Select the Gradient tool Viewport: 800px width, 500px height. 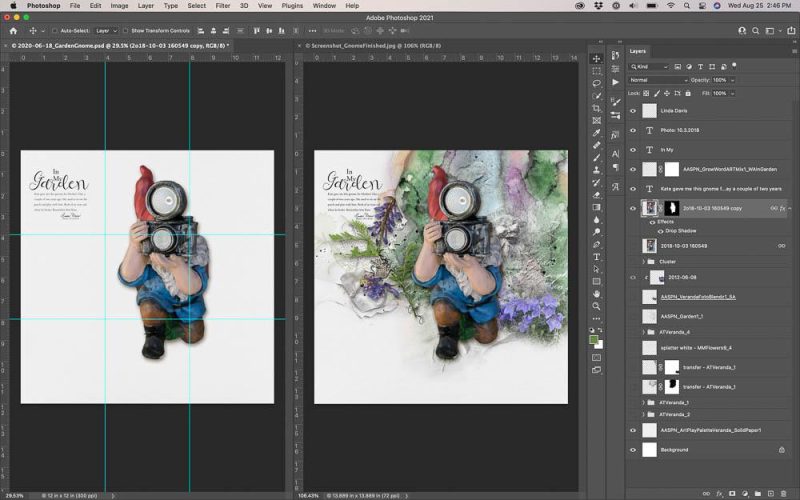[x=596, y=207]
